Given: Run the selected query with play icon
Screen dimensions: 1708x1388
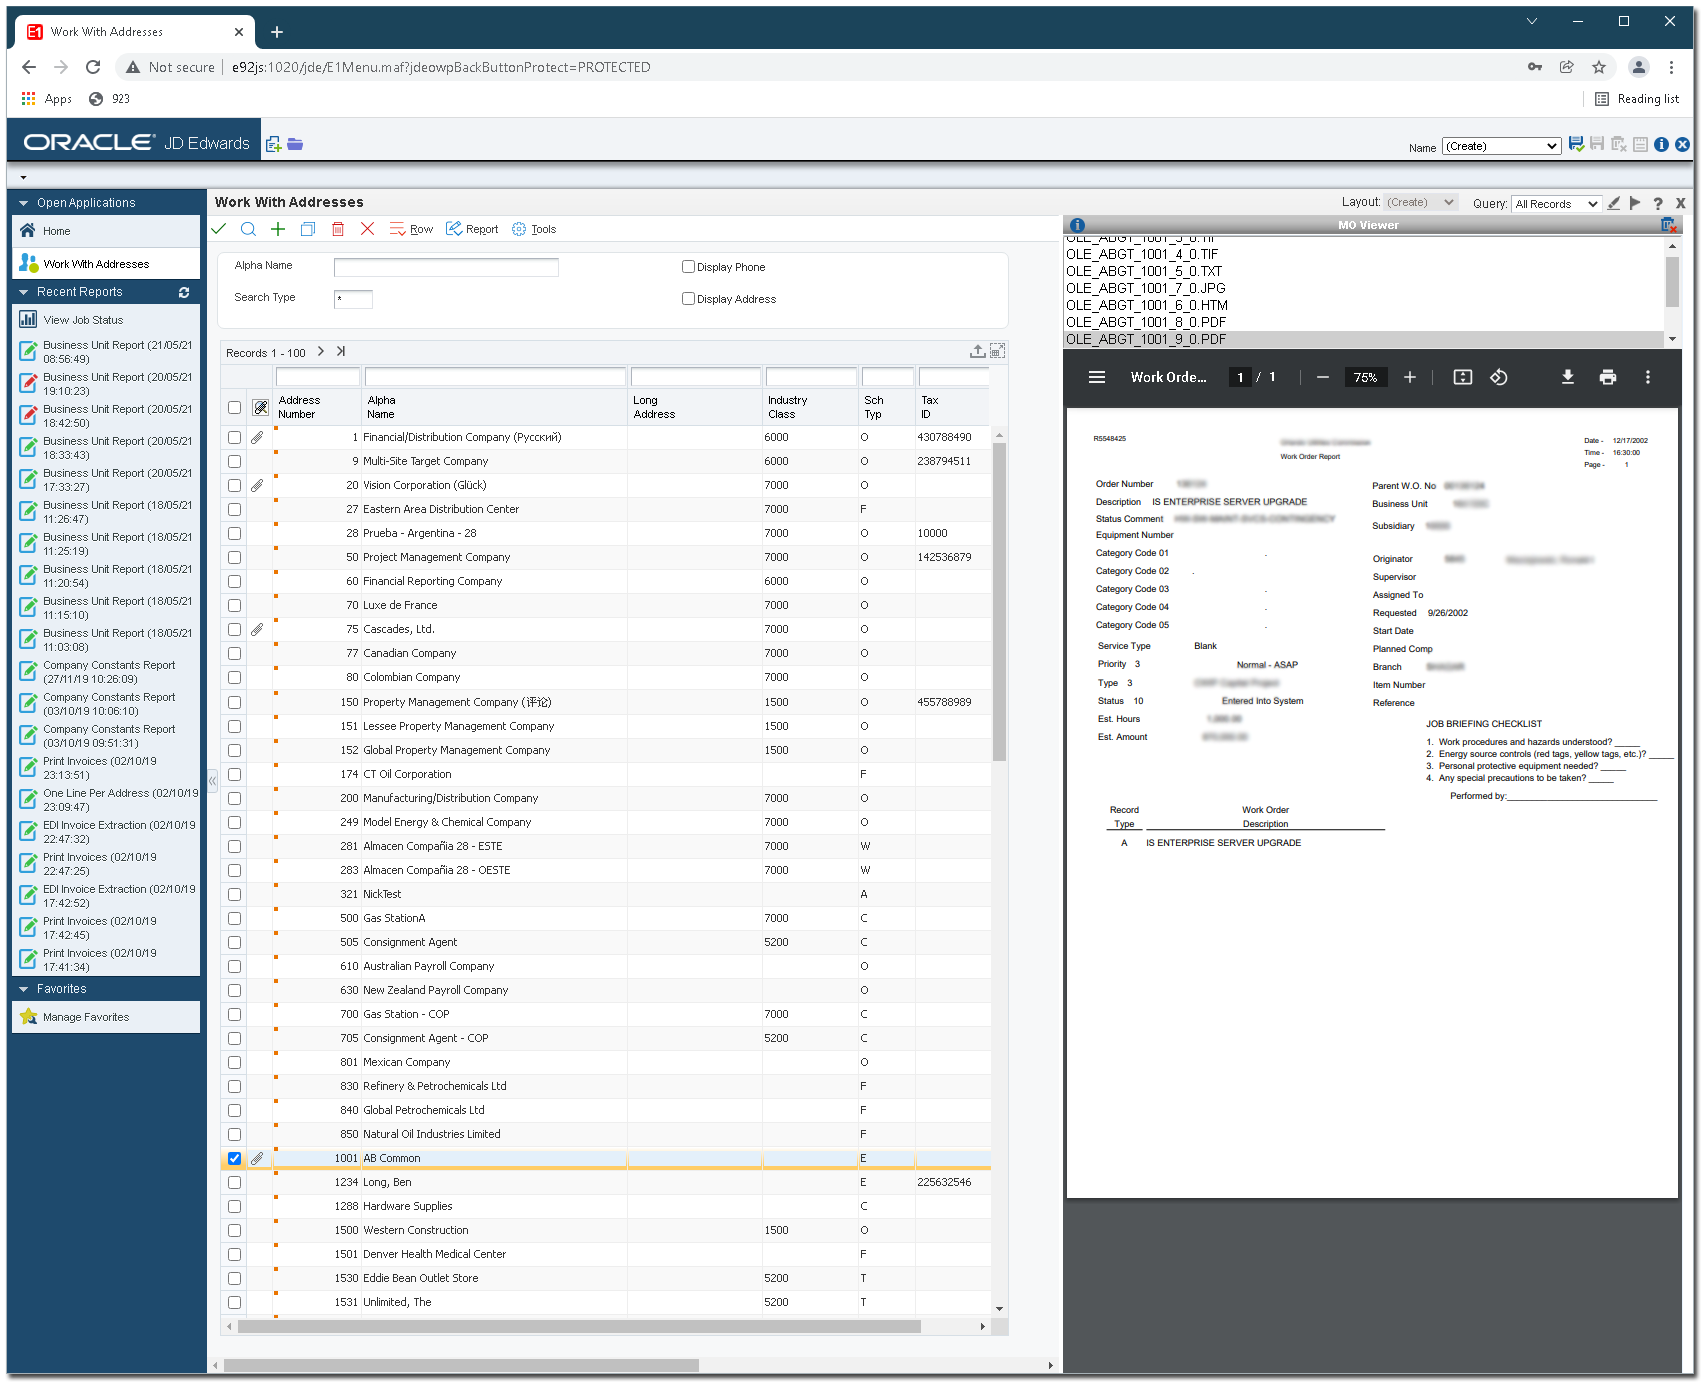Looking at the screenshot, I should tap(1636, 203).
